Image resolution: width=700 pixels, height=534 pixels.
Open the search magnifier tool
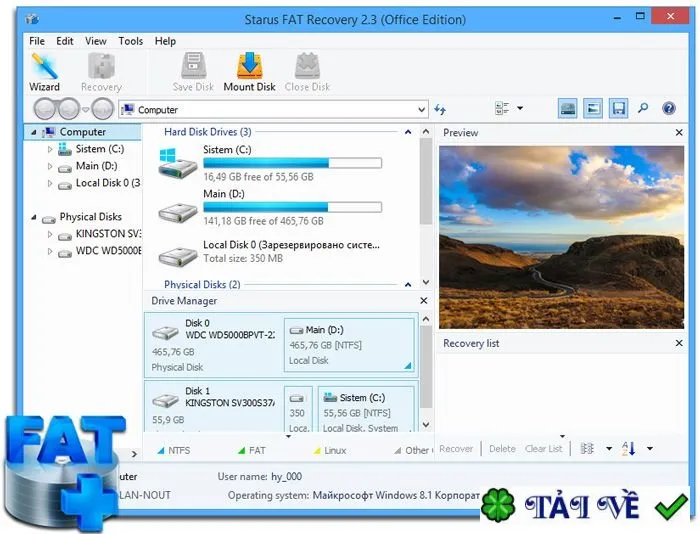click(643, 108)
